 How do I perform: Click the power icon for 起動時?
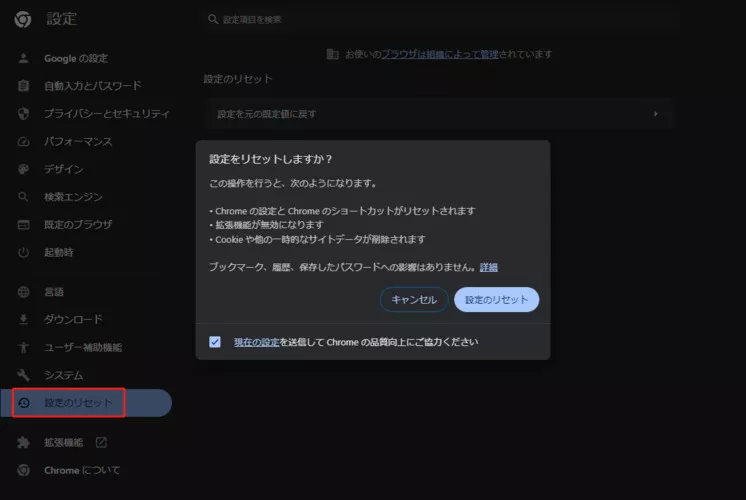click(23, 253)
